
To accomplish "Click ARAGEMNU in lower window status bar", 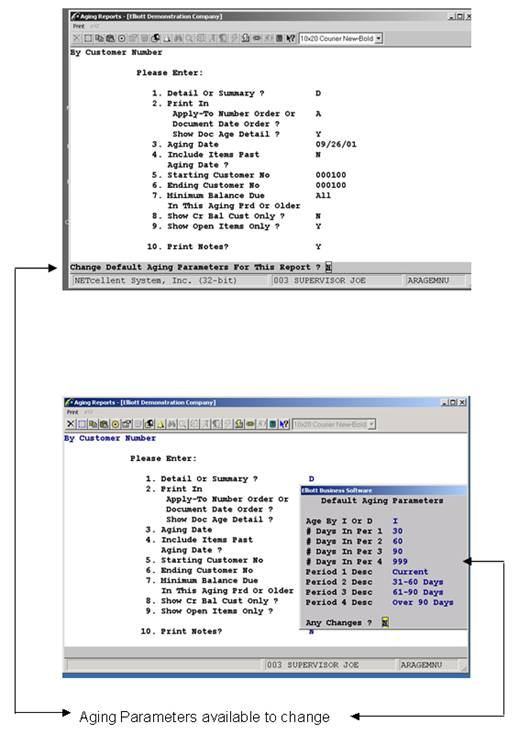I will click(x=421, y=665).
